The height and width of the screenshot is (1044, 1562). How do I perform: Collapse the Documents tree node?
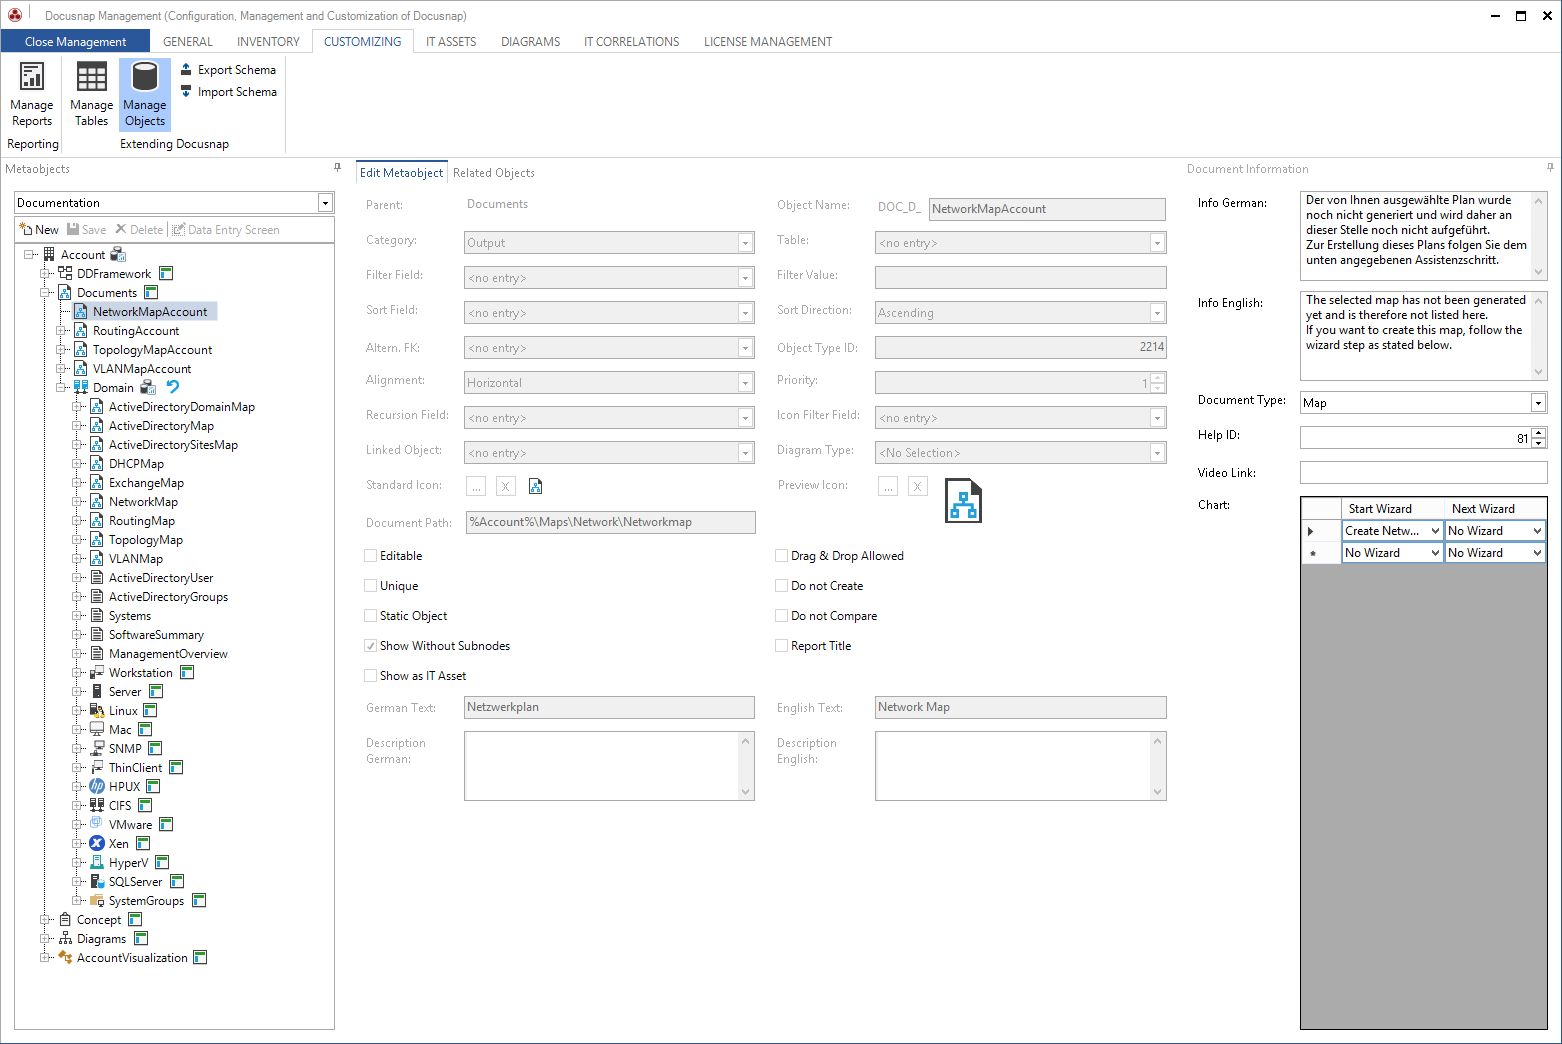(45, 293)
